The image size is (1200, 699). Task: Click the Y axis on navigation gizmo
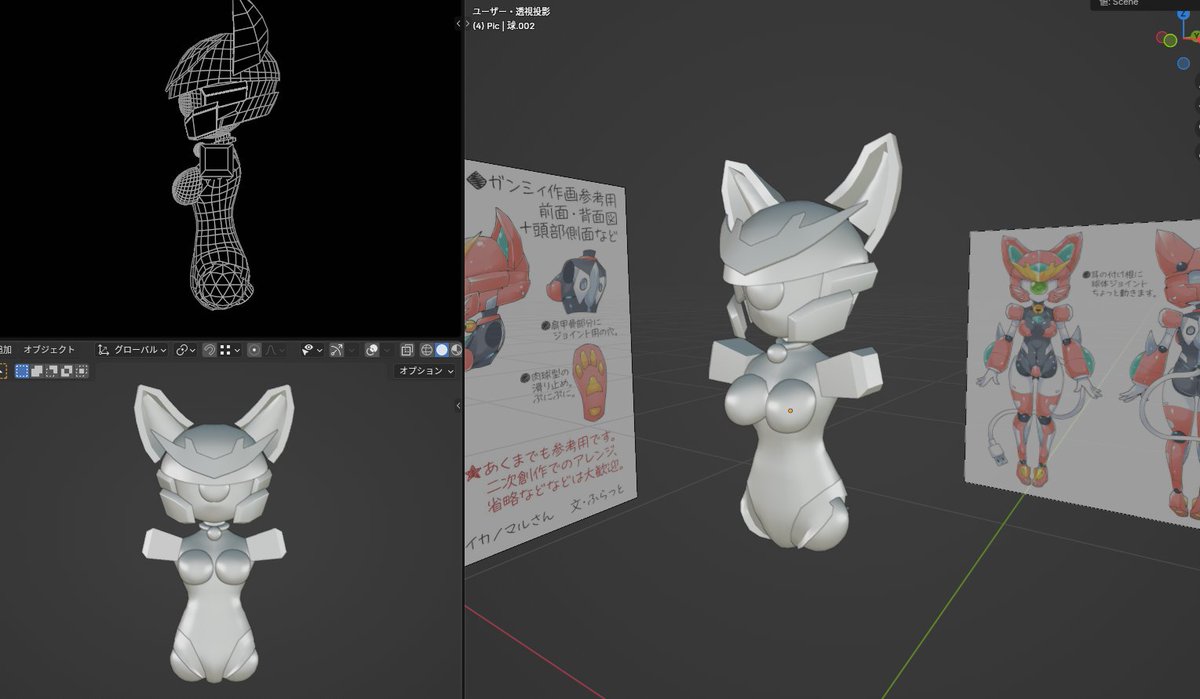pyautogui.click(x=1196, y=36)
